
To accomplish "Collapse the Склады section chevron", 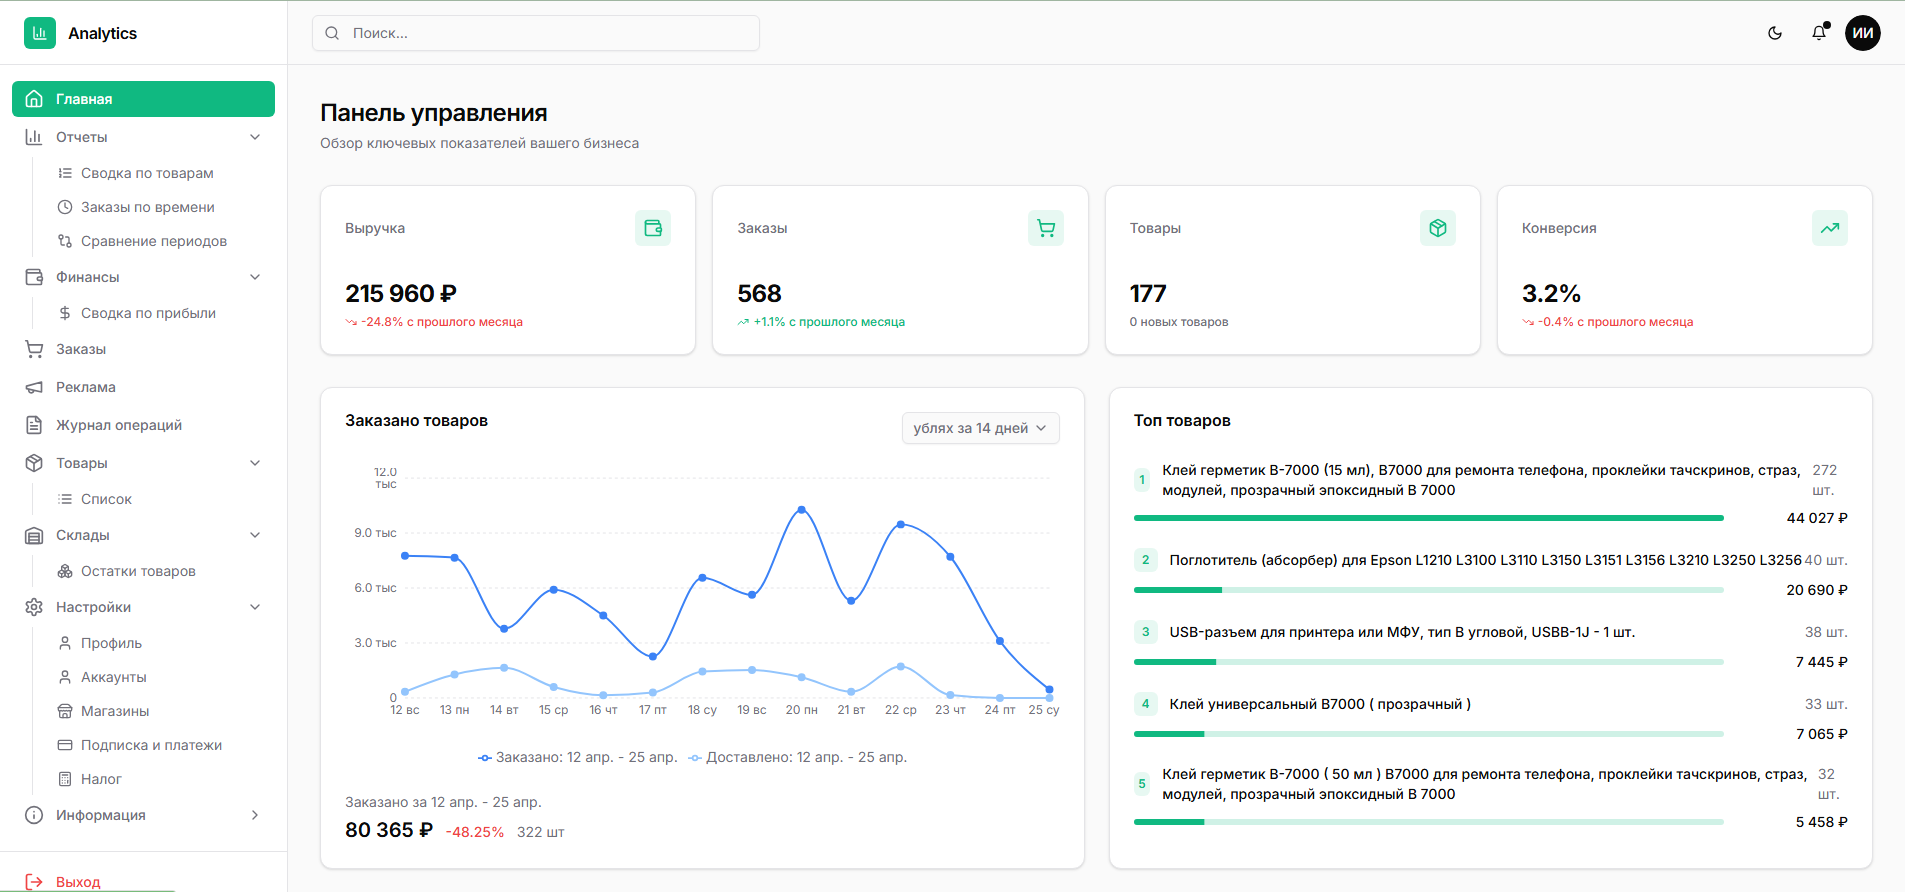I will 255,535.
